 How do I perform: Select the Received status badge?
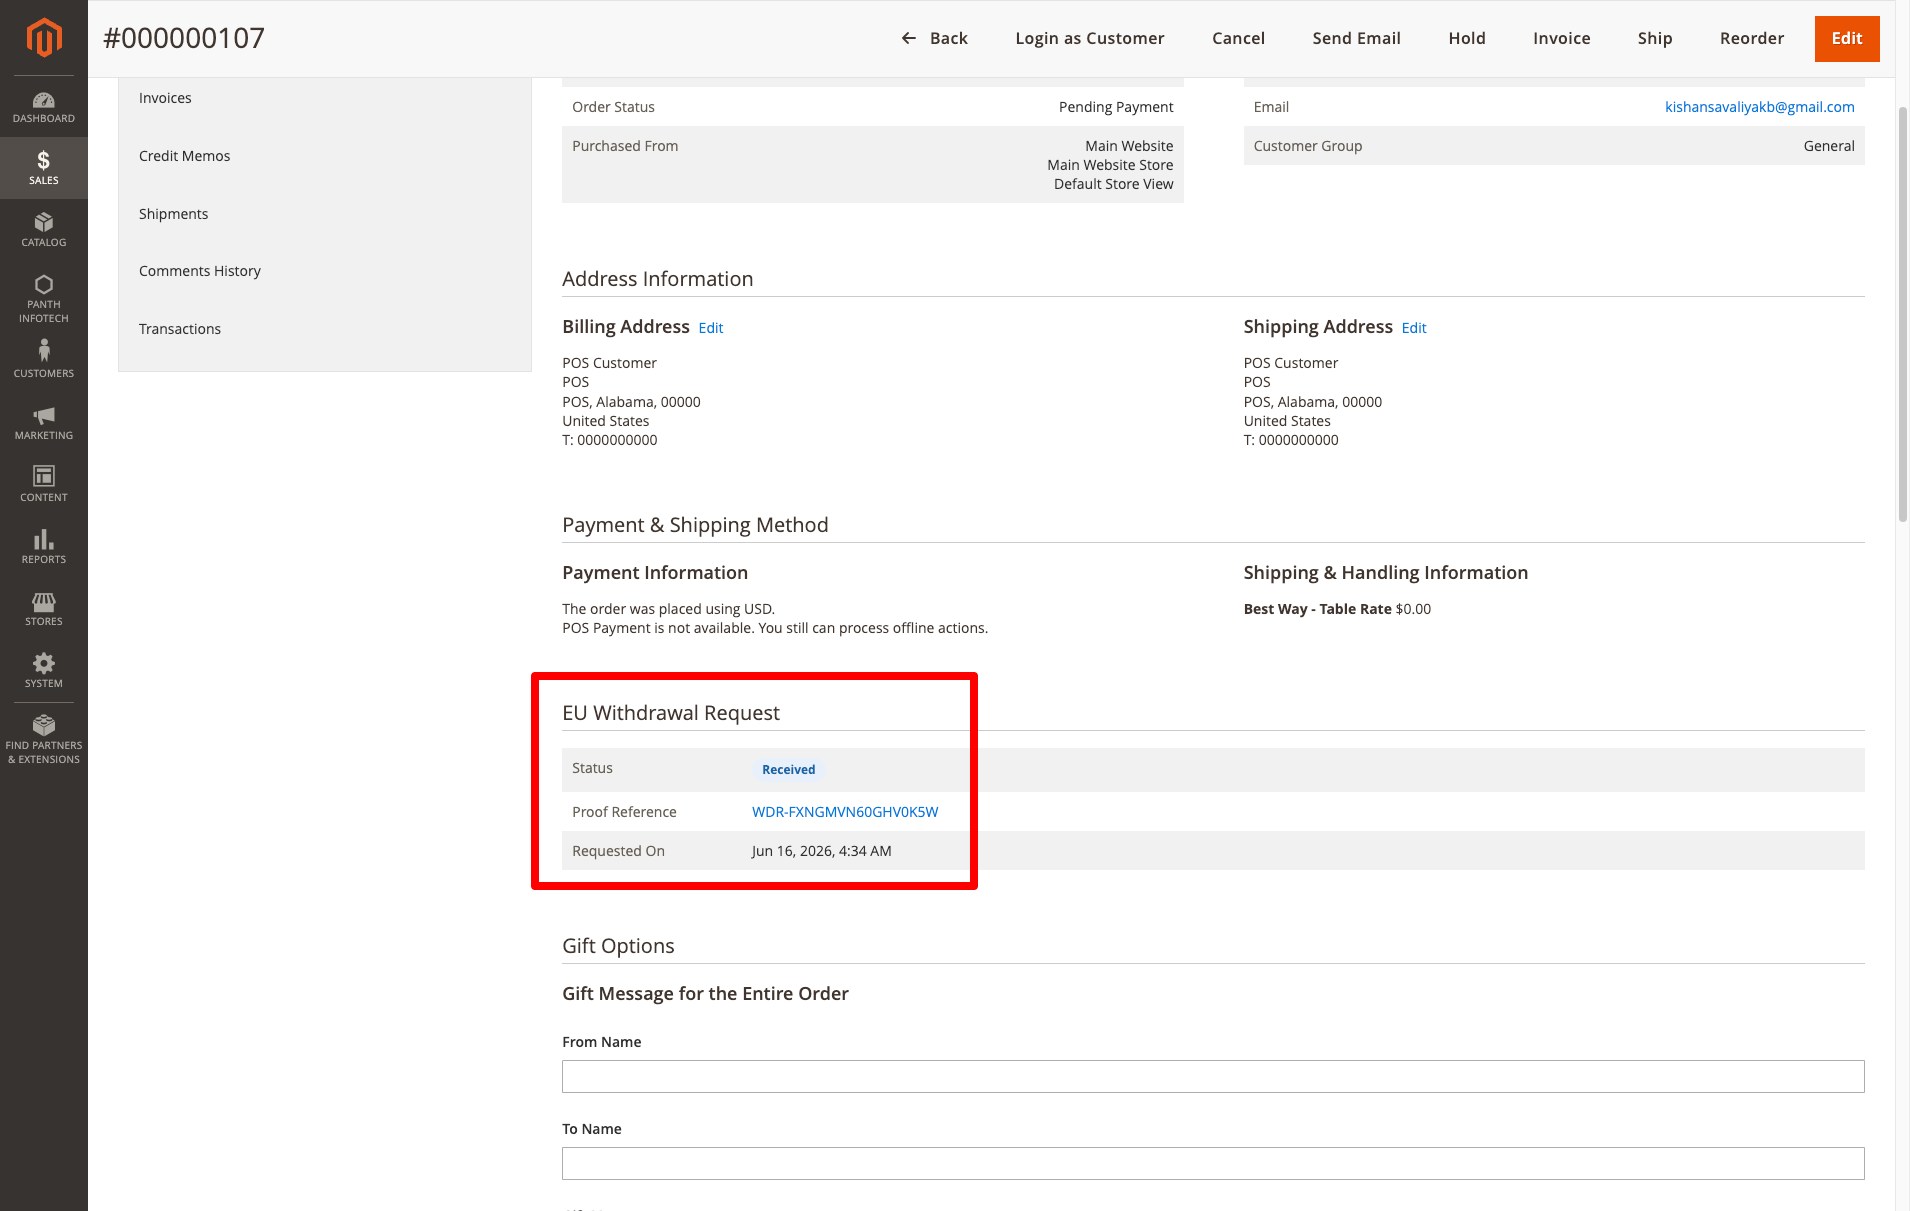788,769
